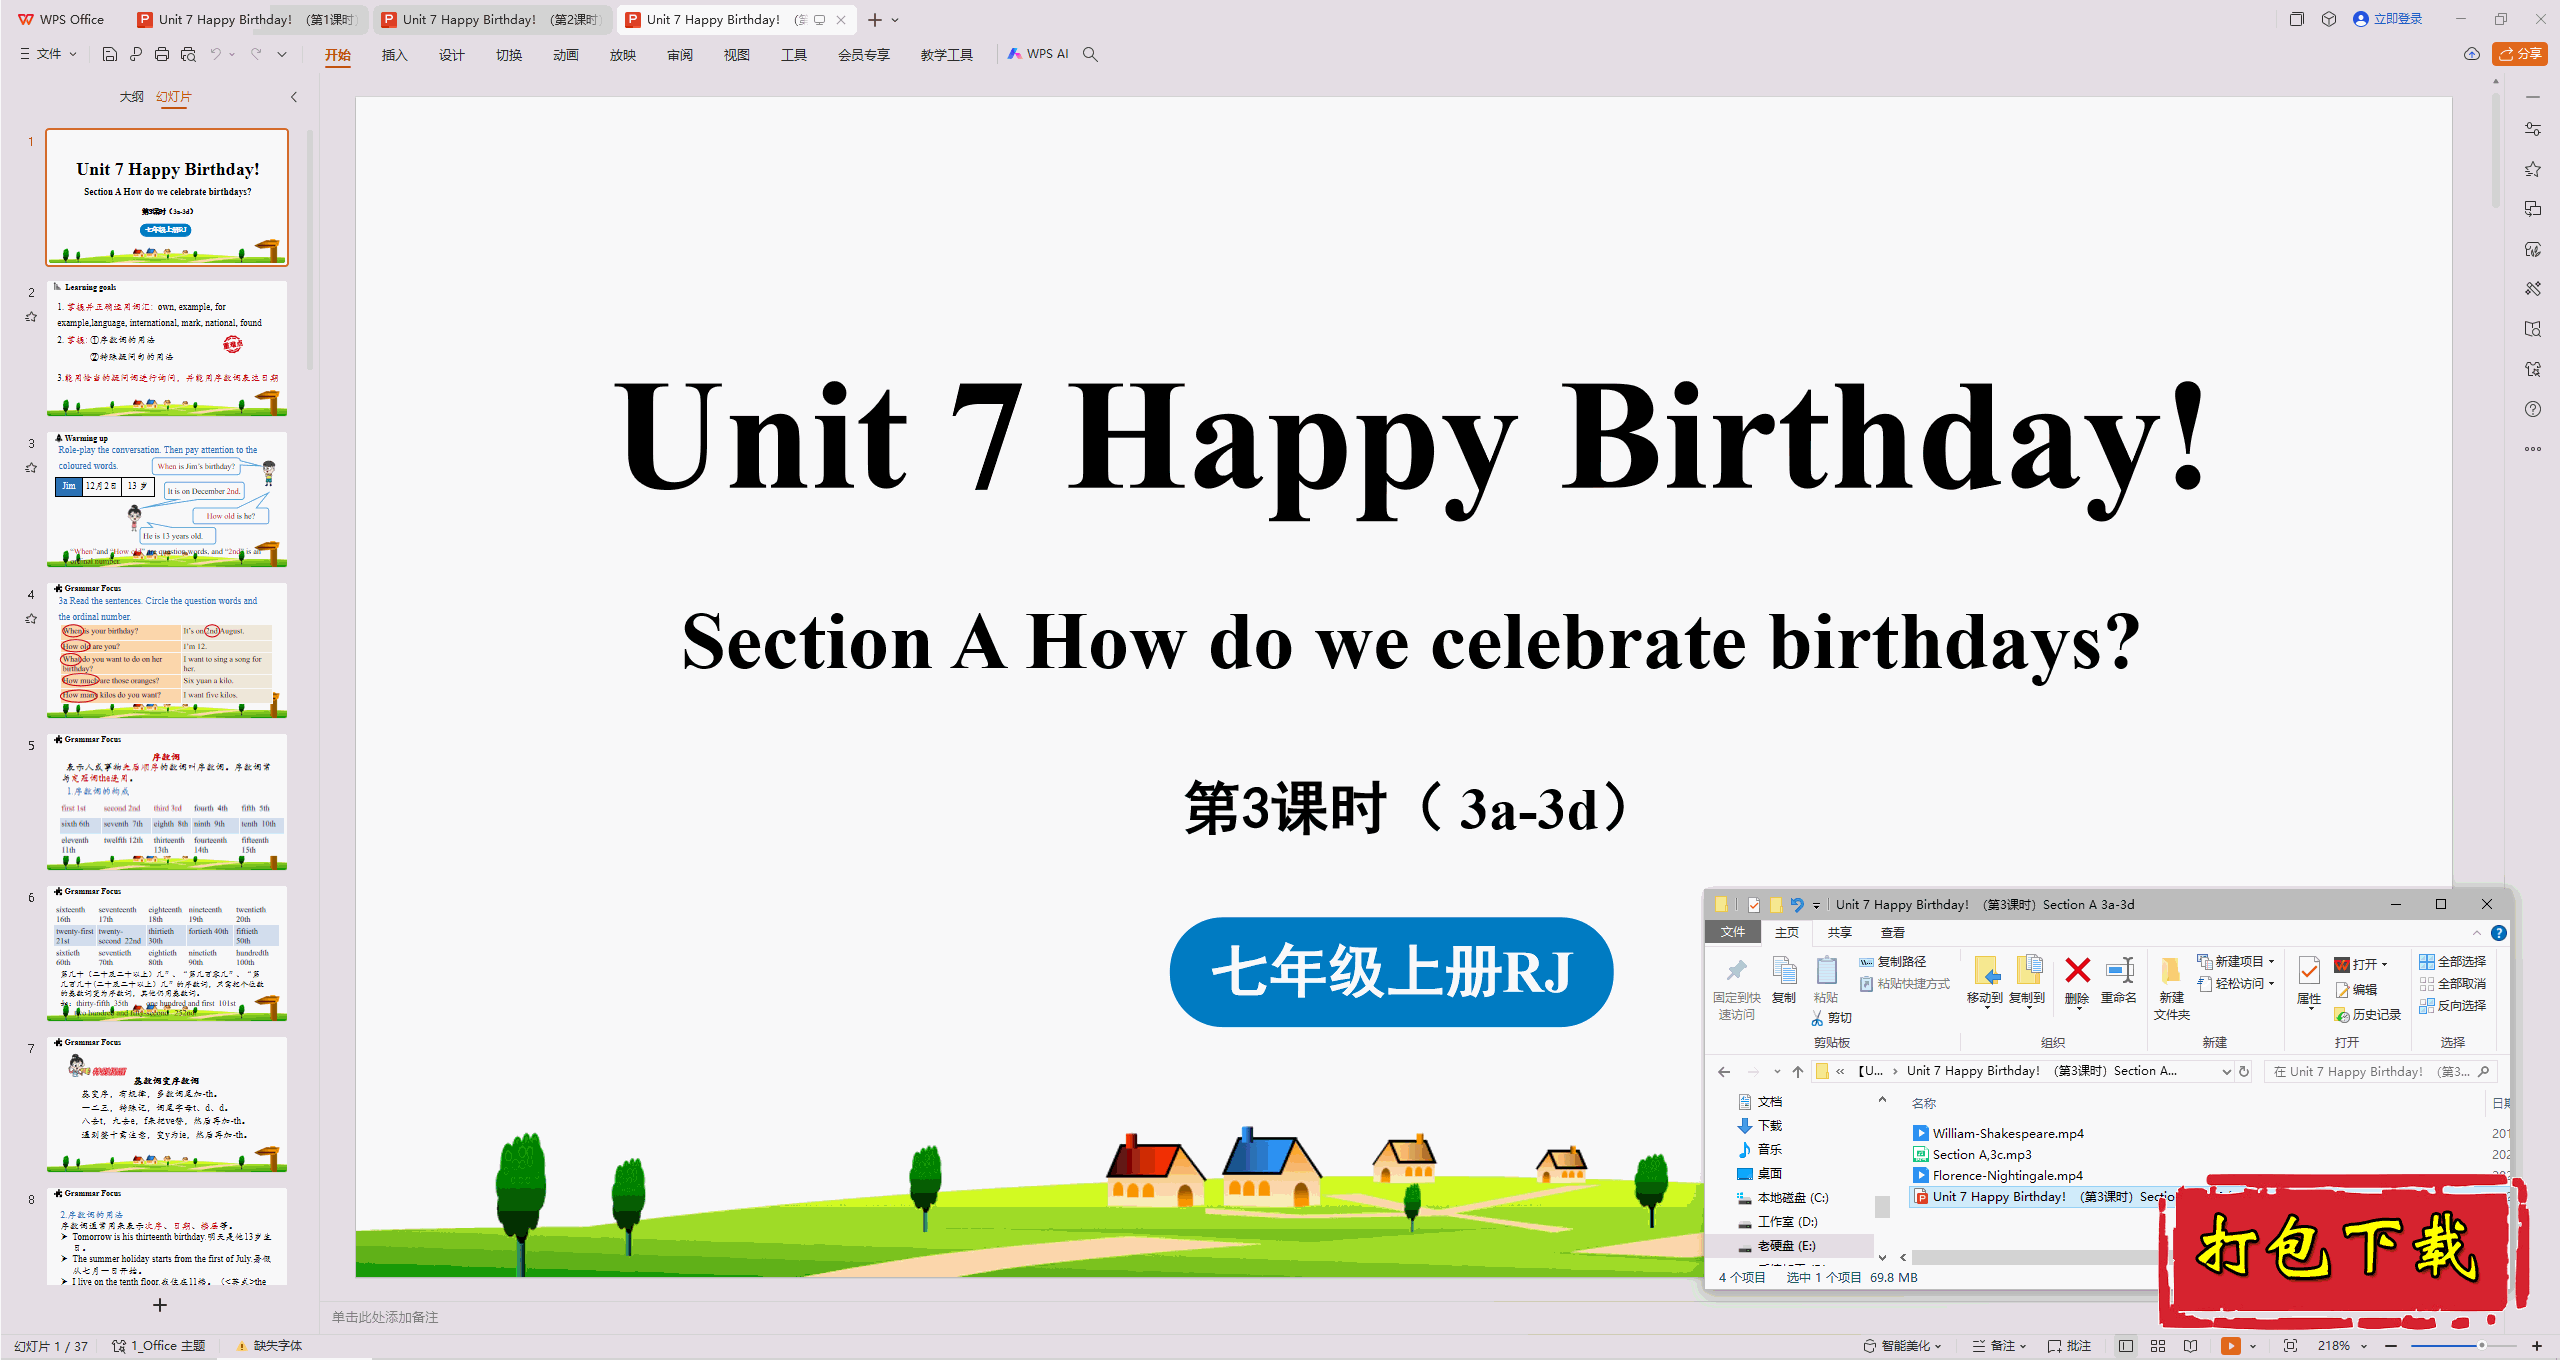
Task: Open the help question-mark icon in right sidebar
Action: click(2533, 409)
